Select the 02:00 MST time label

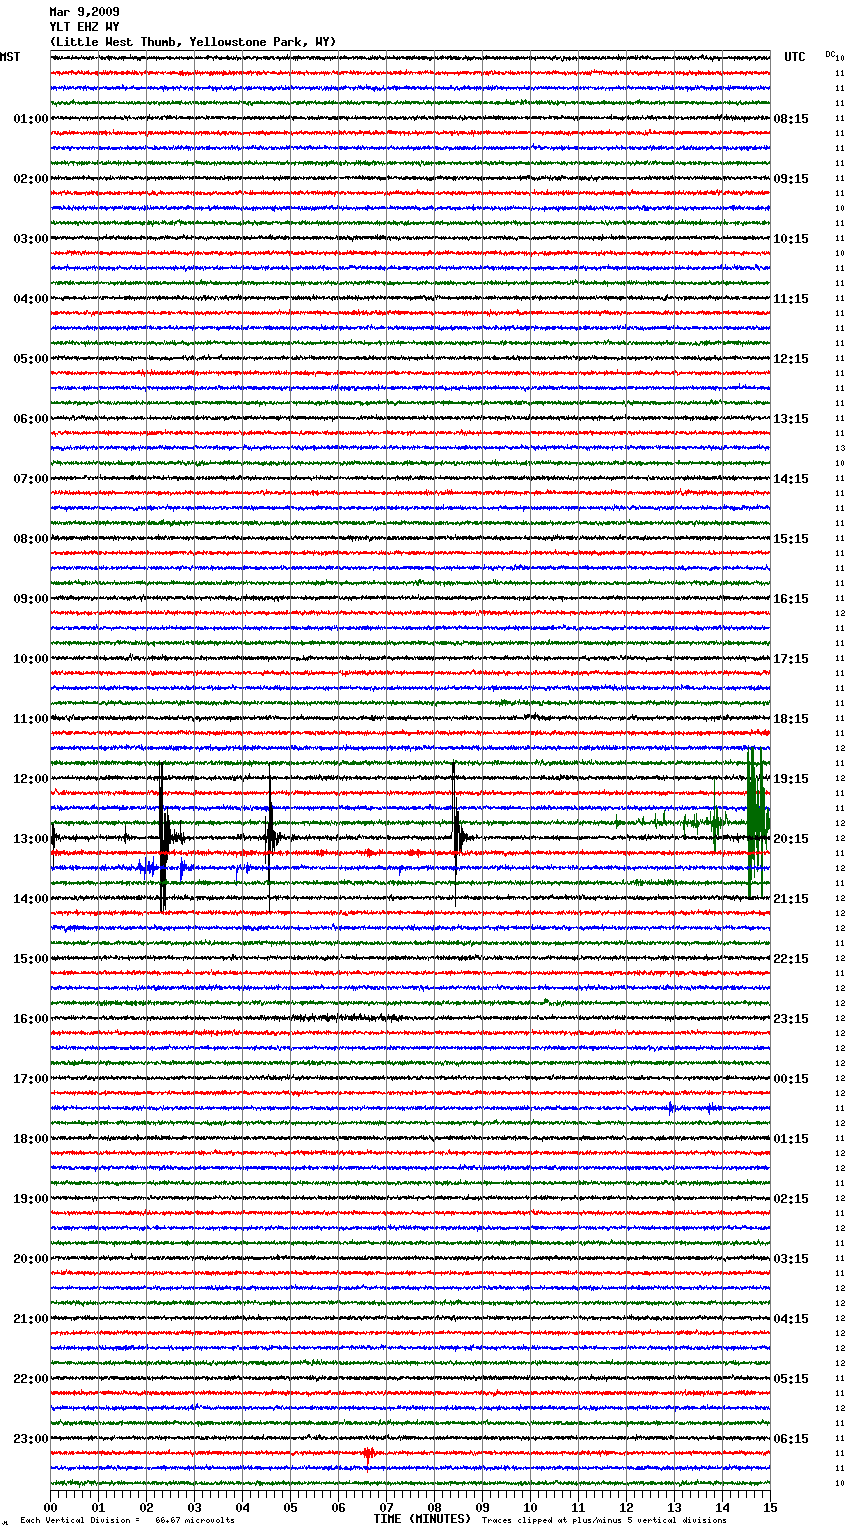click(x=31, y=179)
